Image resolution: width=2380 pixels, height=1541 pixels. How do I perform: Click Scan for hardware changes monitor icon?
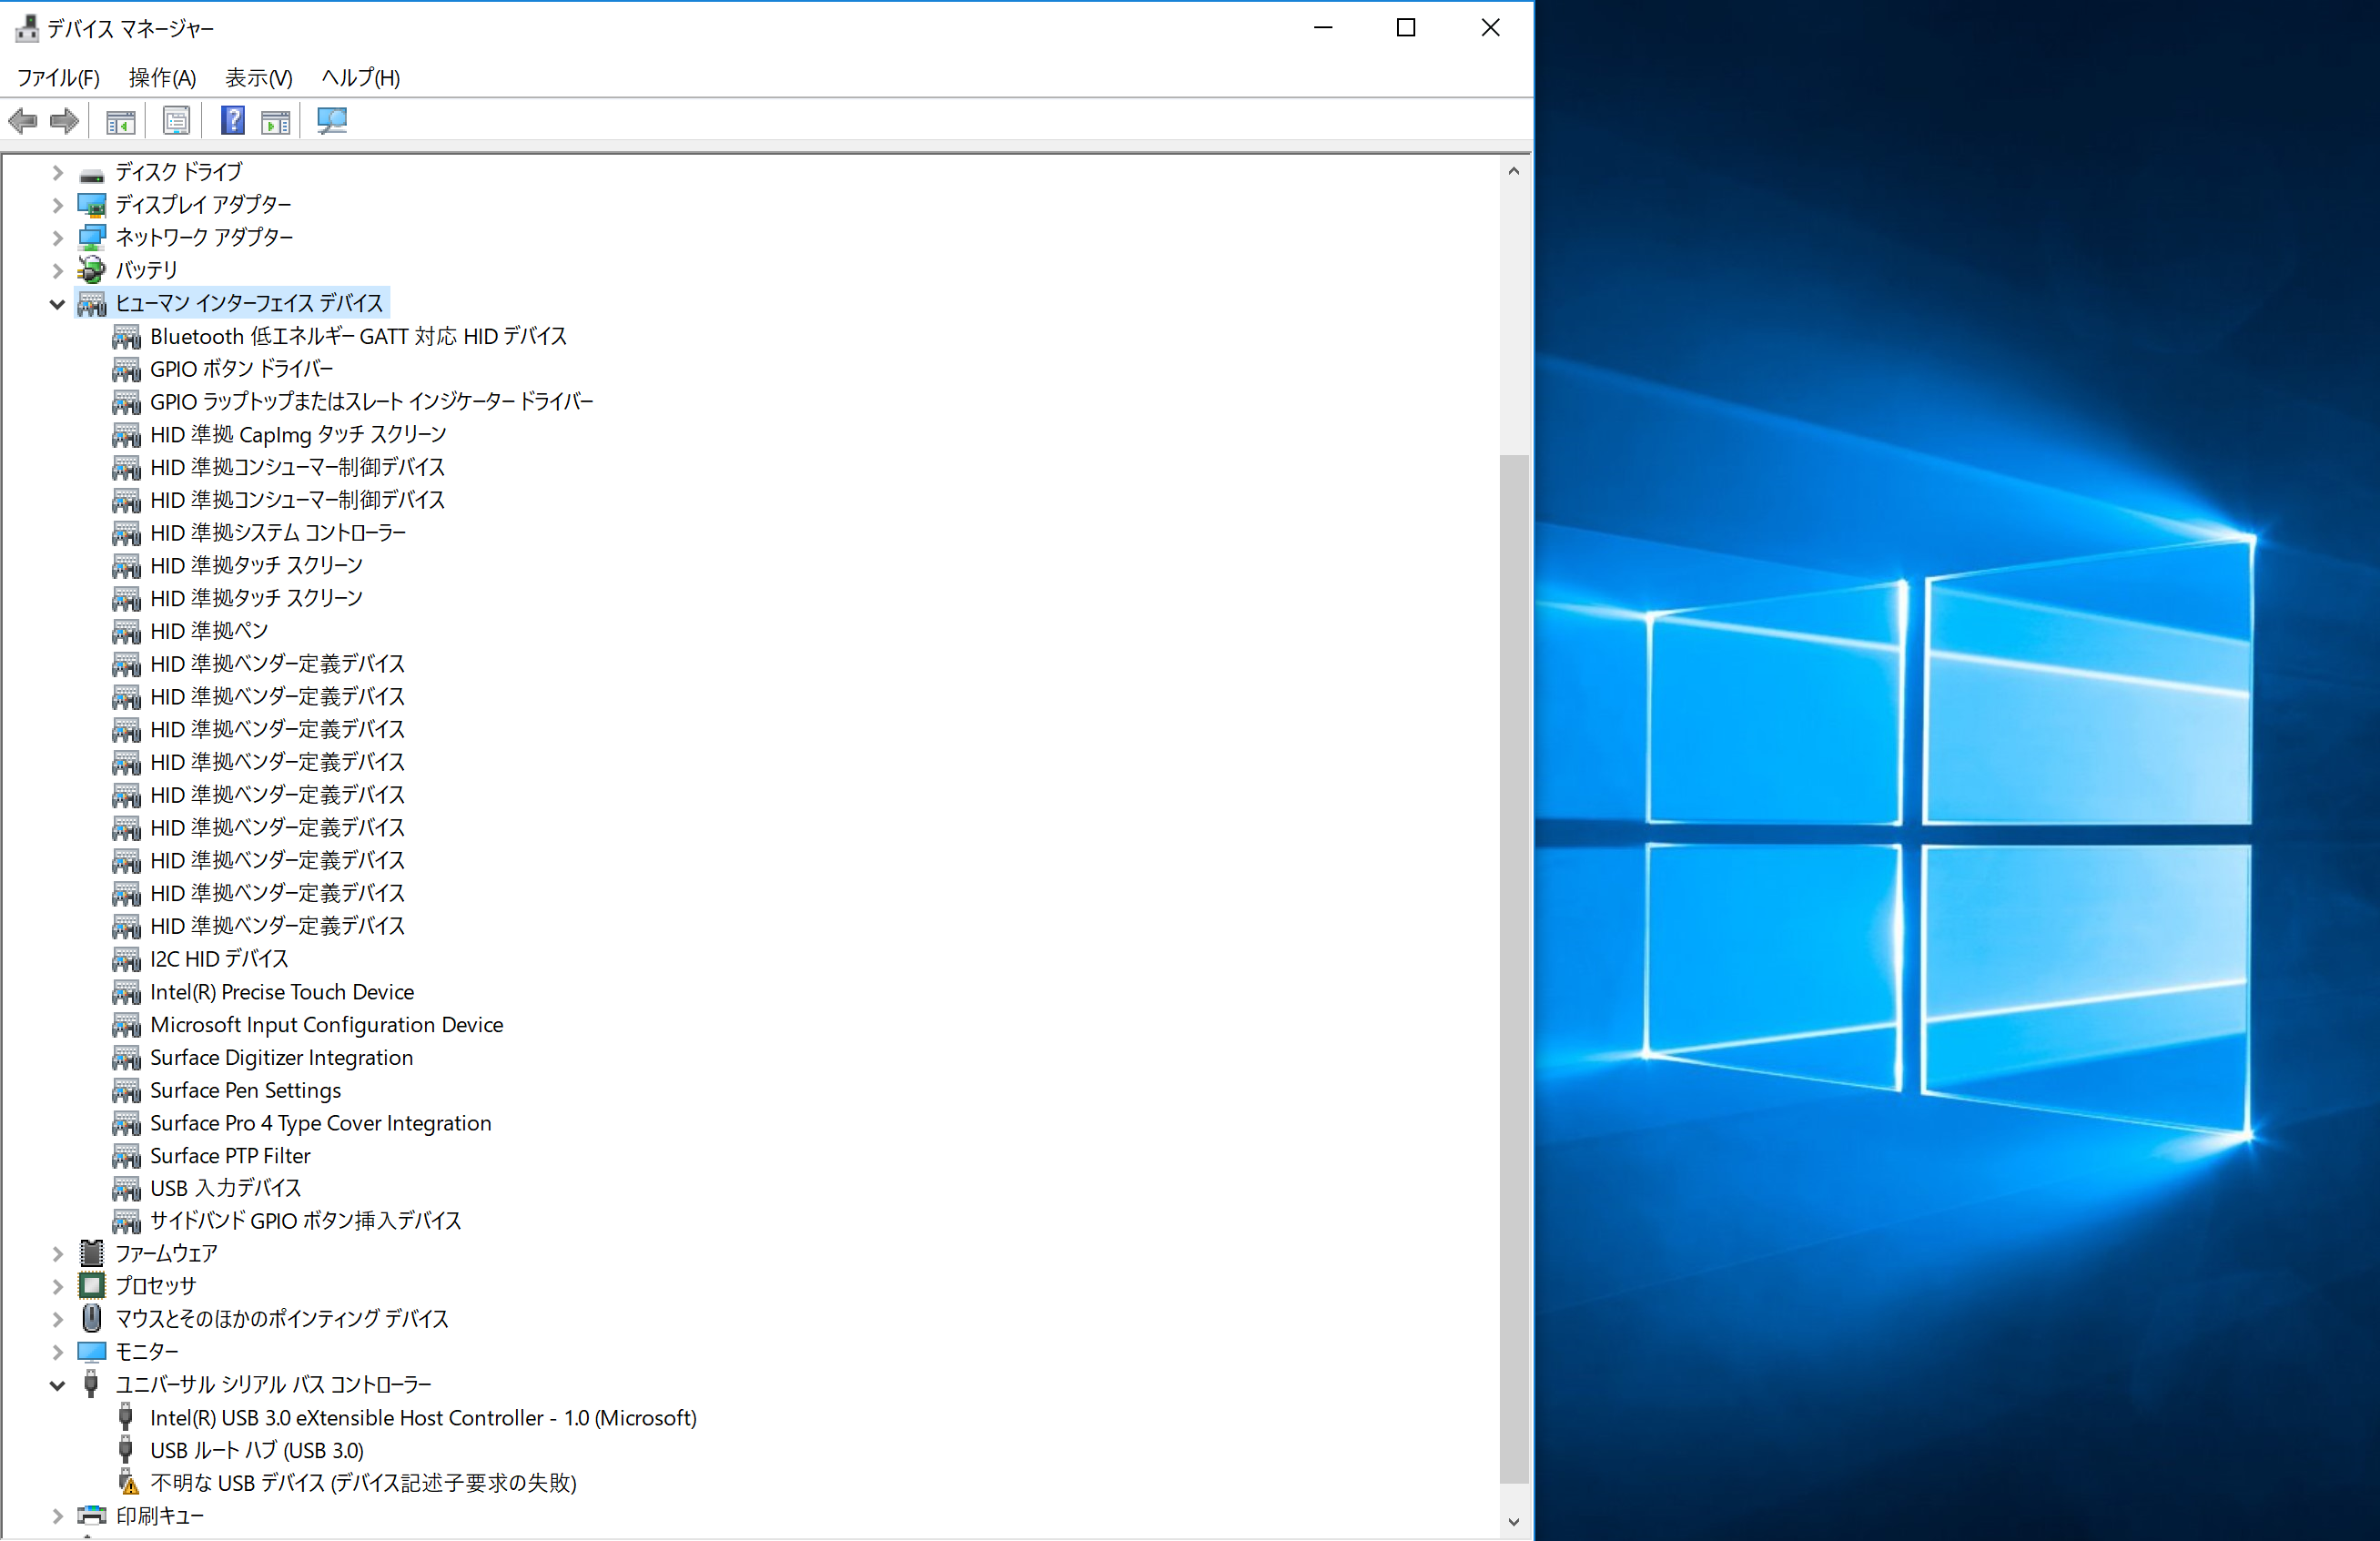point(331,121)
